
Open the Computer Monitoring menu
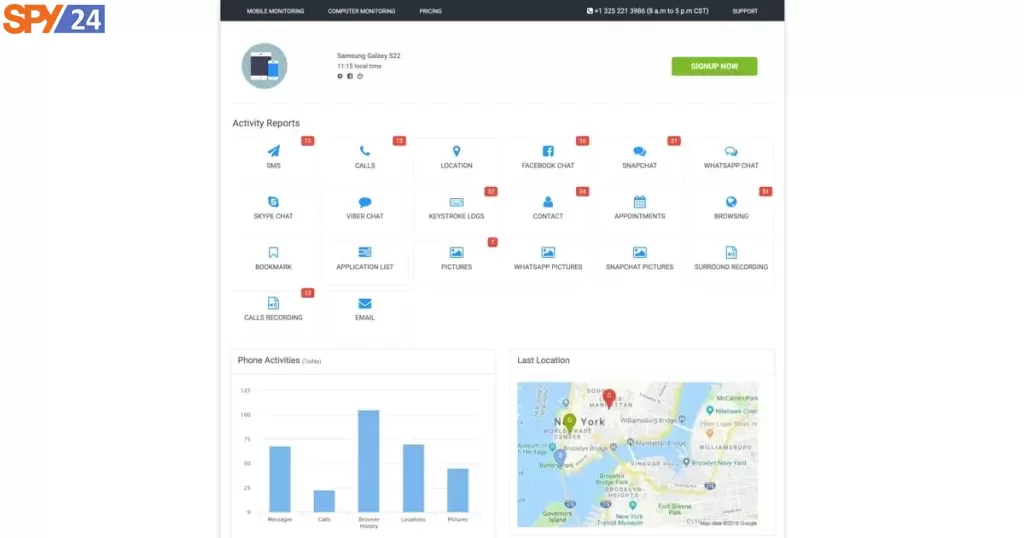click(362, 11)
